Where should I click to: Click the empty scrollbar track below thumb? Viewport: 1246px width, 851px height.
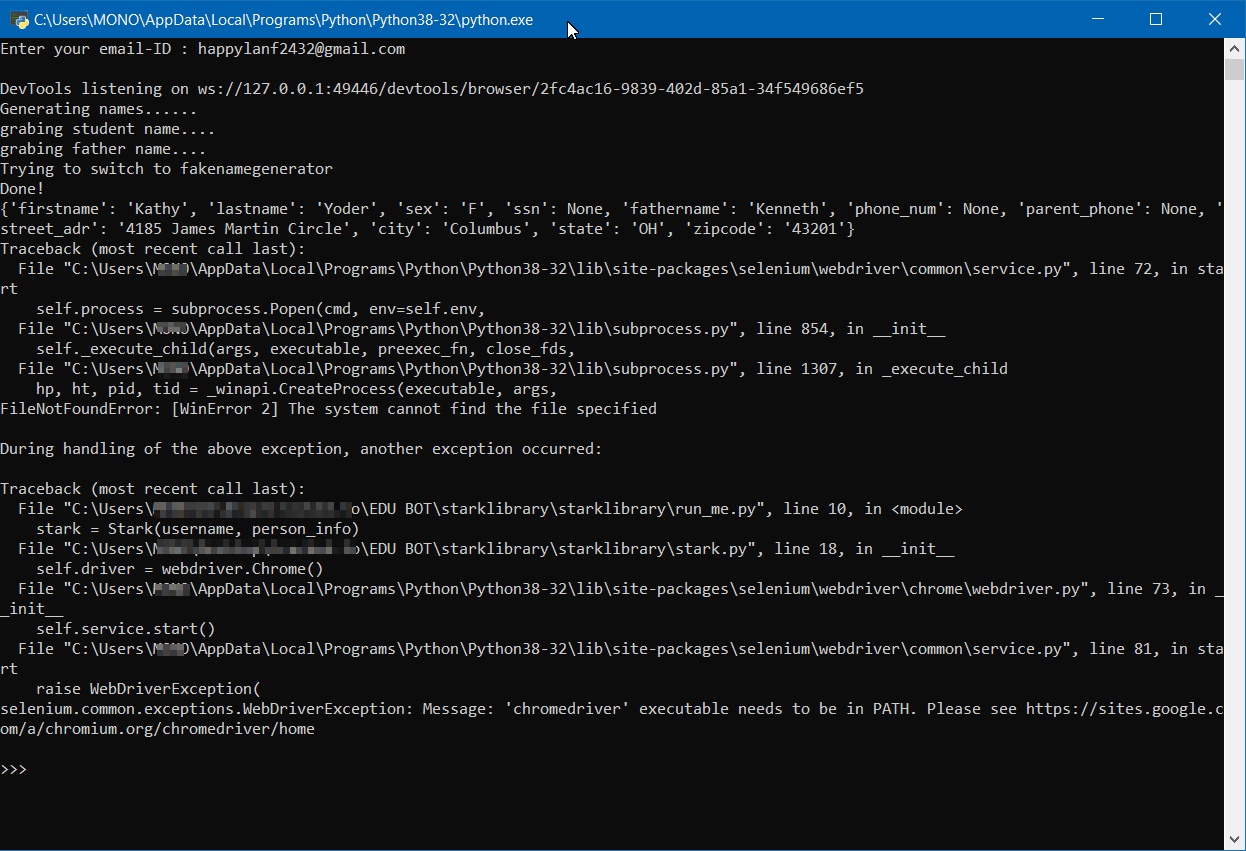click(x=1235, y=450)
